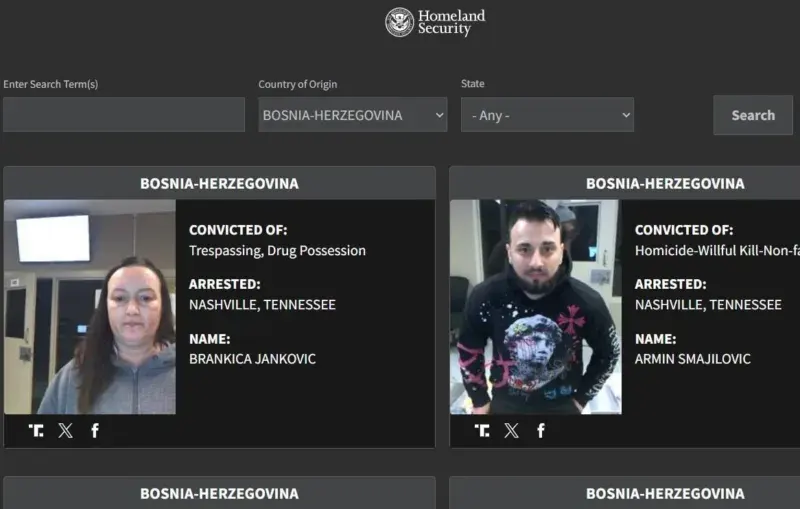Share Brankica Jankovic card on X
Image resolution: width=800 pixels, height=509 pixels.
click(x=65, y=430)
